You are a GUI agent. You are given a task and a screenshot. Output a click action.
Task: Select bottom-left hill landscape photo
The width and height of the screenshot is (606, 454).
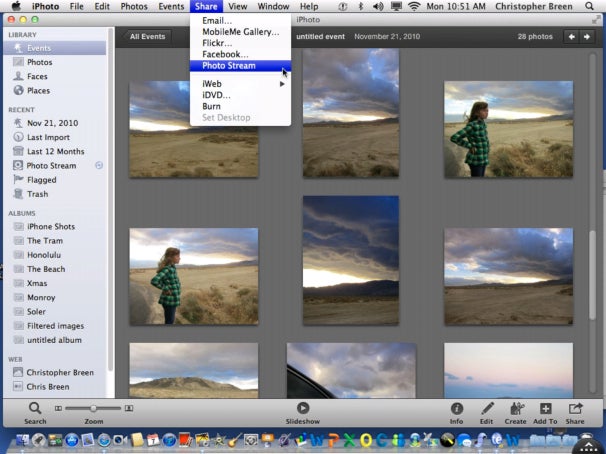(194, 370)
